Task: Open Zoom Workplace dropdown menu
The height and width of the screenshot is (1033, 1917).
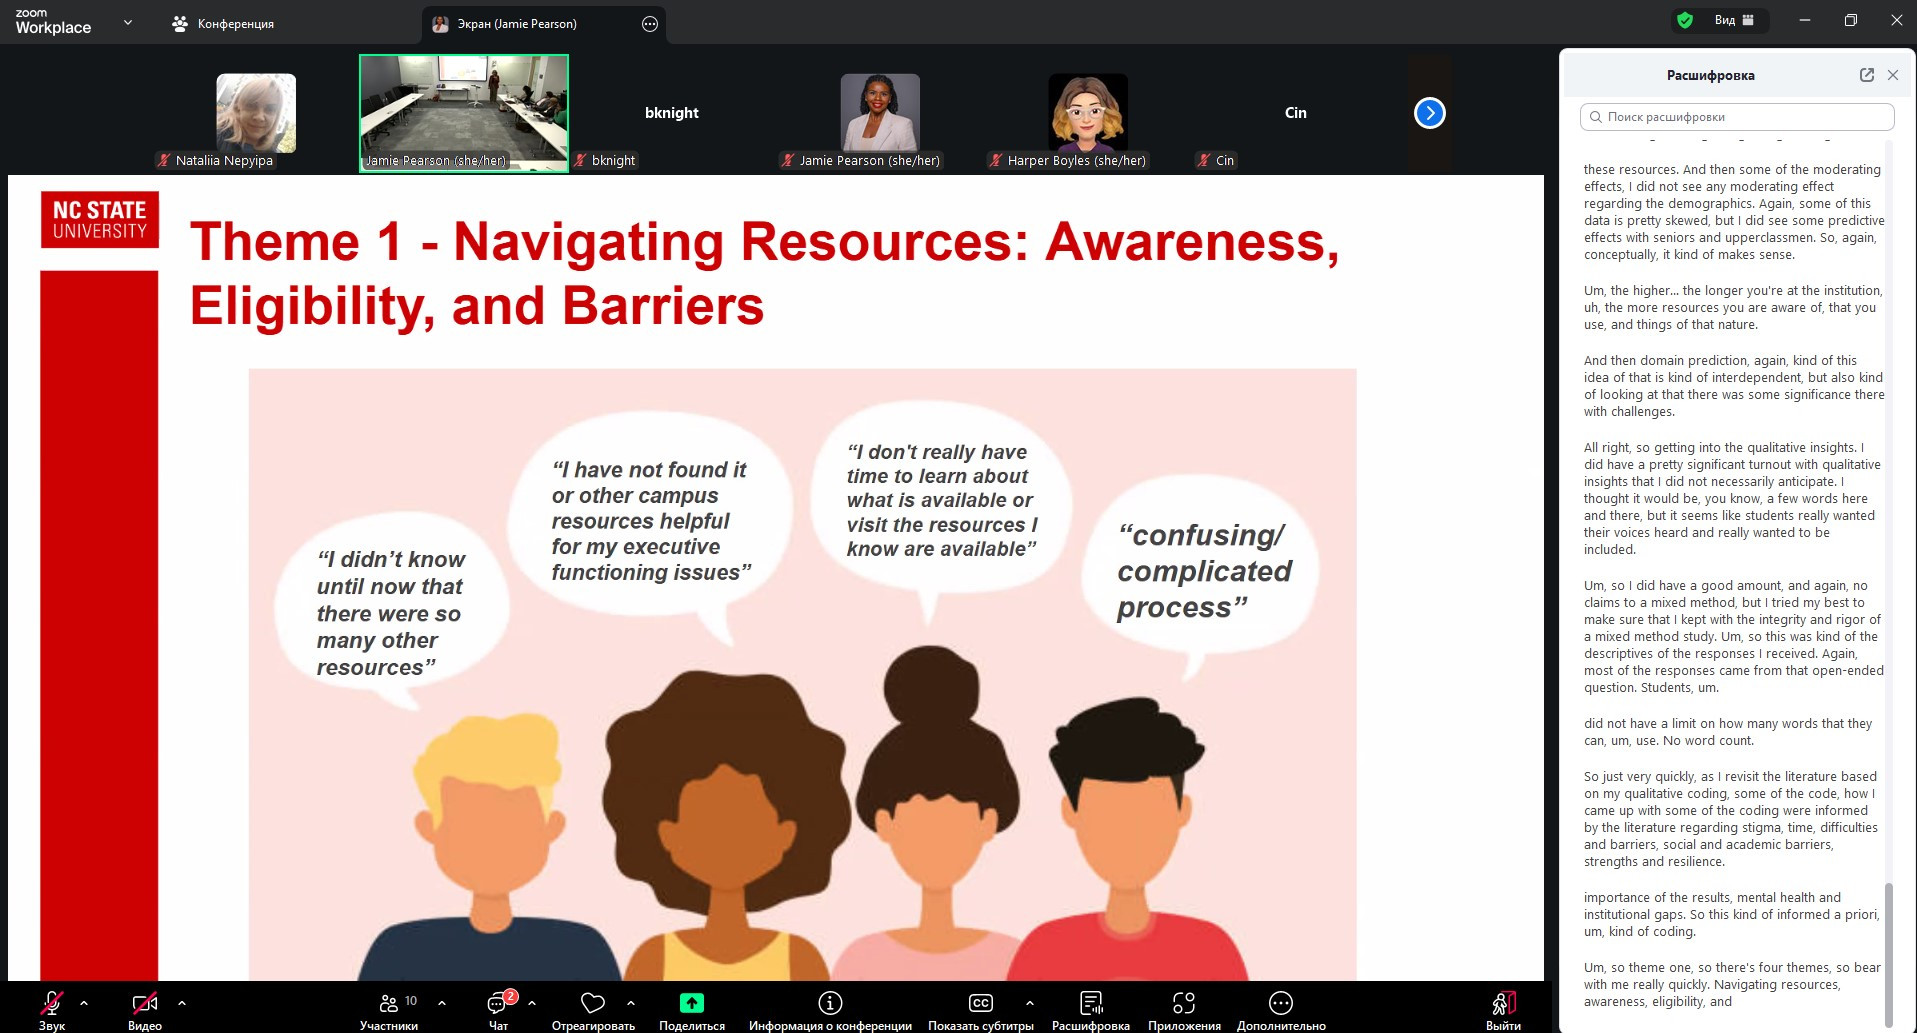Action: coord(127,22)
